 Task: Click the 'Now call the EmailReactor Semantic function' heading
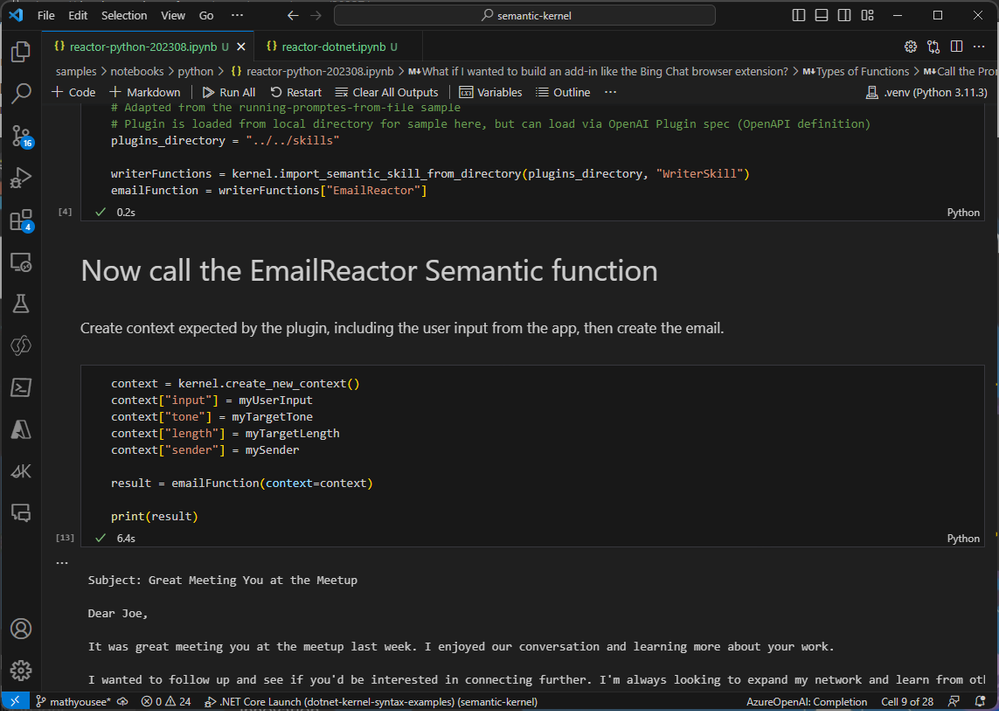pyautogui.click(x=369, y=271)
